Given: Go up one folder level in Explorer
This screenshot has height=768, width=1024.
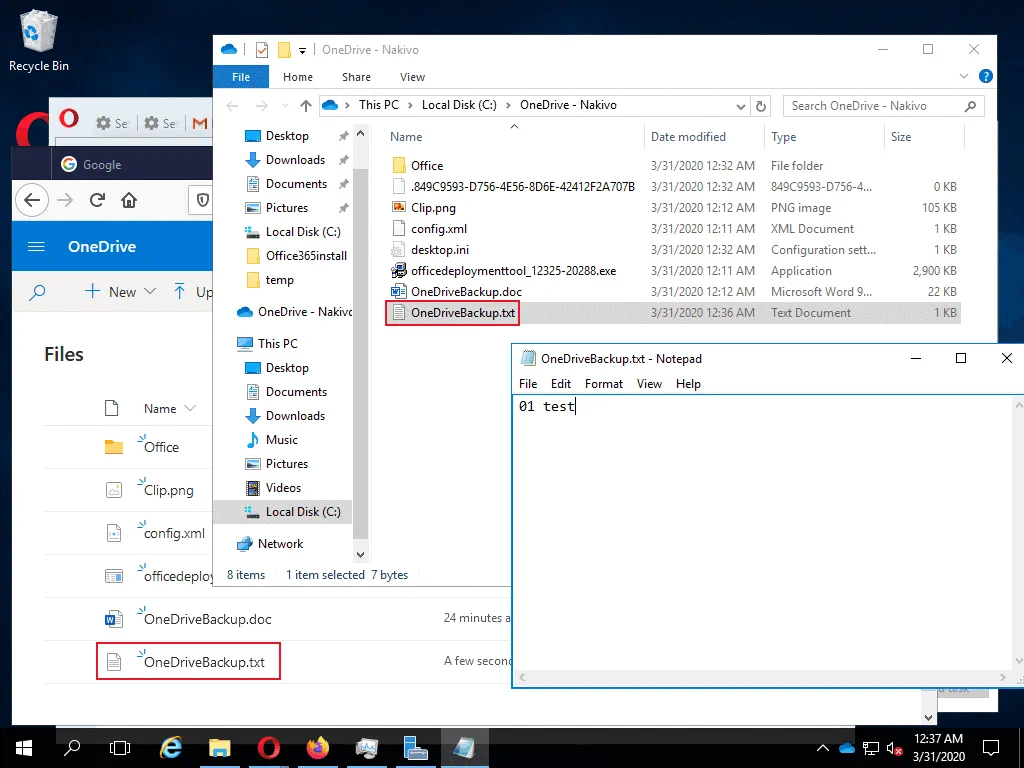Looking at the screenshot, I should pyautogui.click(x=306, y=106).
